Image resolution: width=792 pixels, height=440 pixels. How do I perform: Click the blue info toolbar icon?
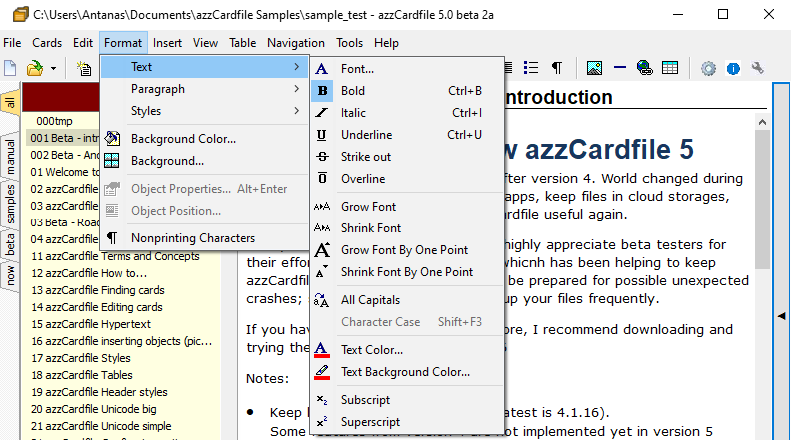tap(733, 68)
